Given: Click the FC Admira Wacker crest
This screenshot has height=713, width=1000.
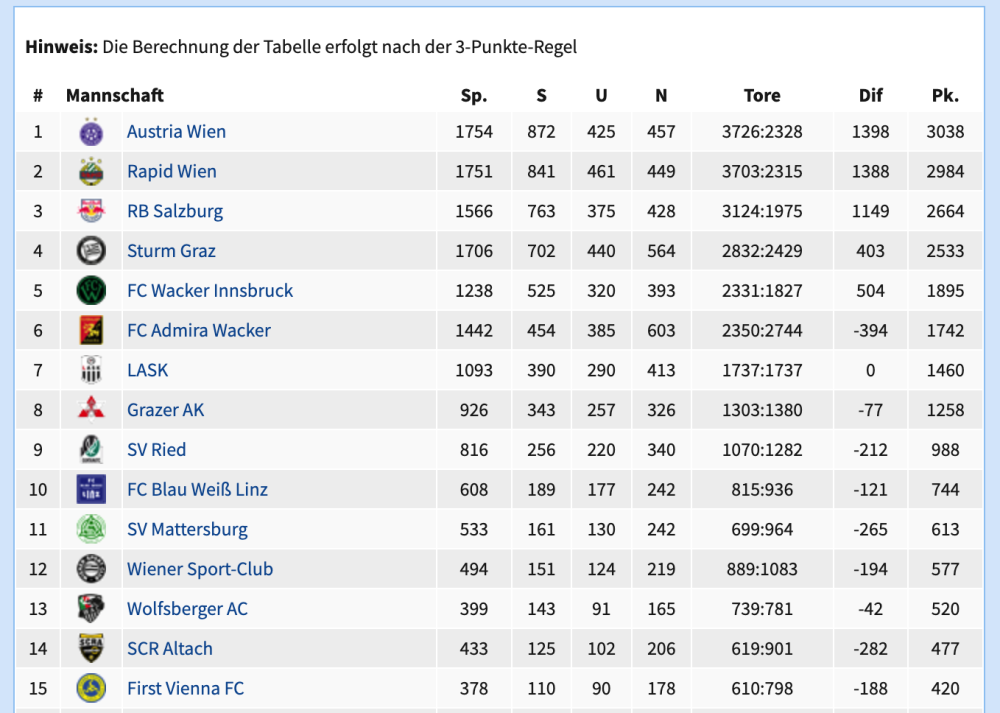Looking at the screenshot, I should coord(91,331).
